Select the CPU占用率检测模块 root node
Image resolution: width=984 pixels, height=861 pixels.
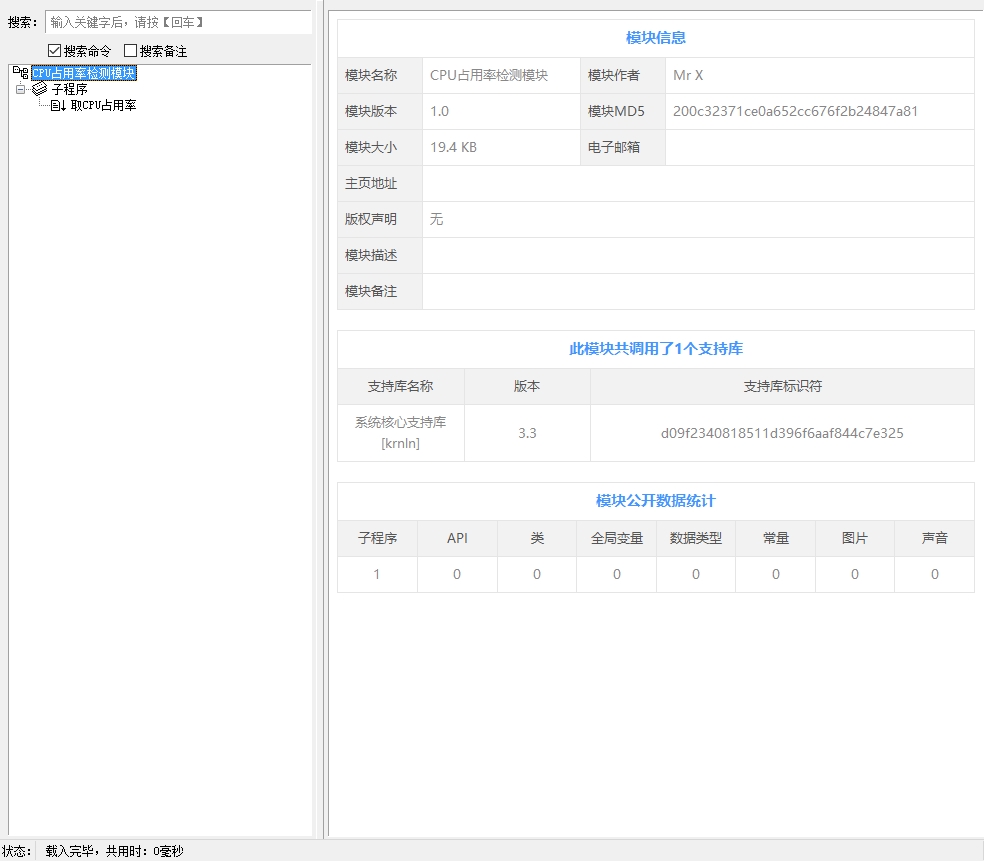click(x=83, y=73)
